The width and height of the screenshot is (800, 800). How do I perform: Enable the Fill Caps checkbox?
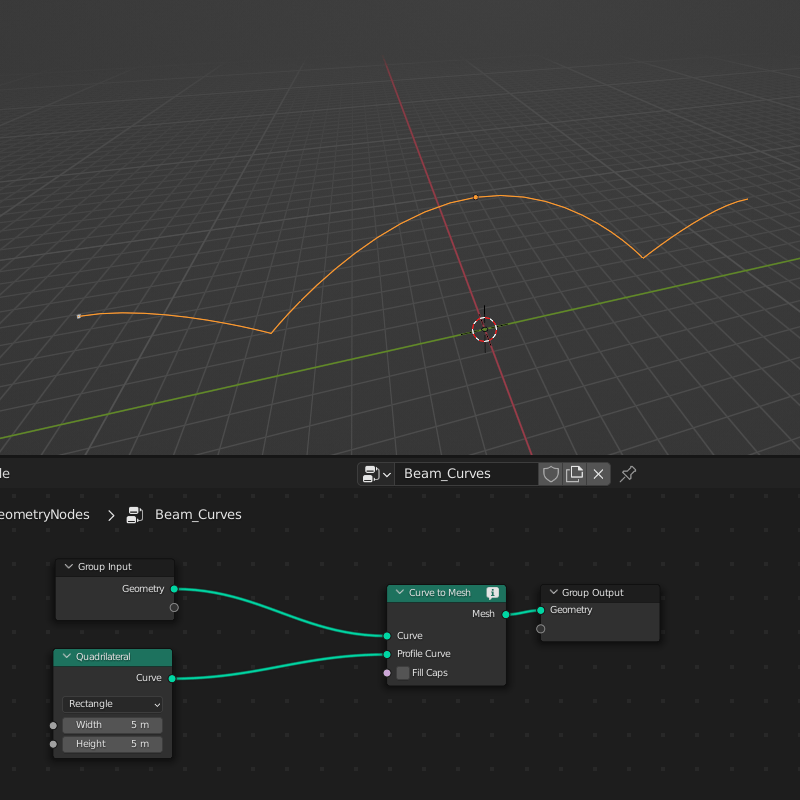click(x=402, y=673)
